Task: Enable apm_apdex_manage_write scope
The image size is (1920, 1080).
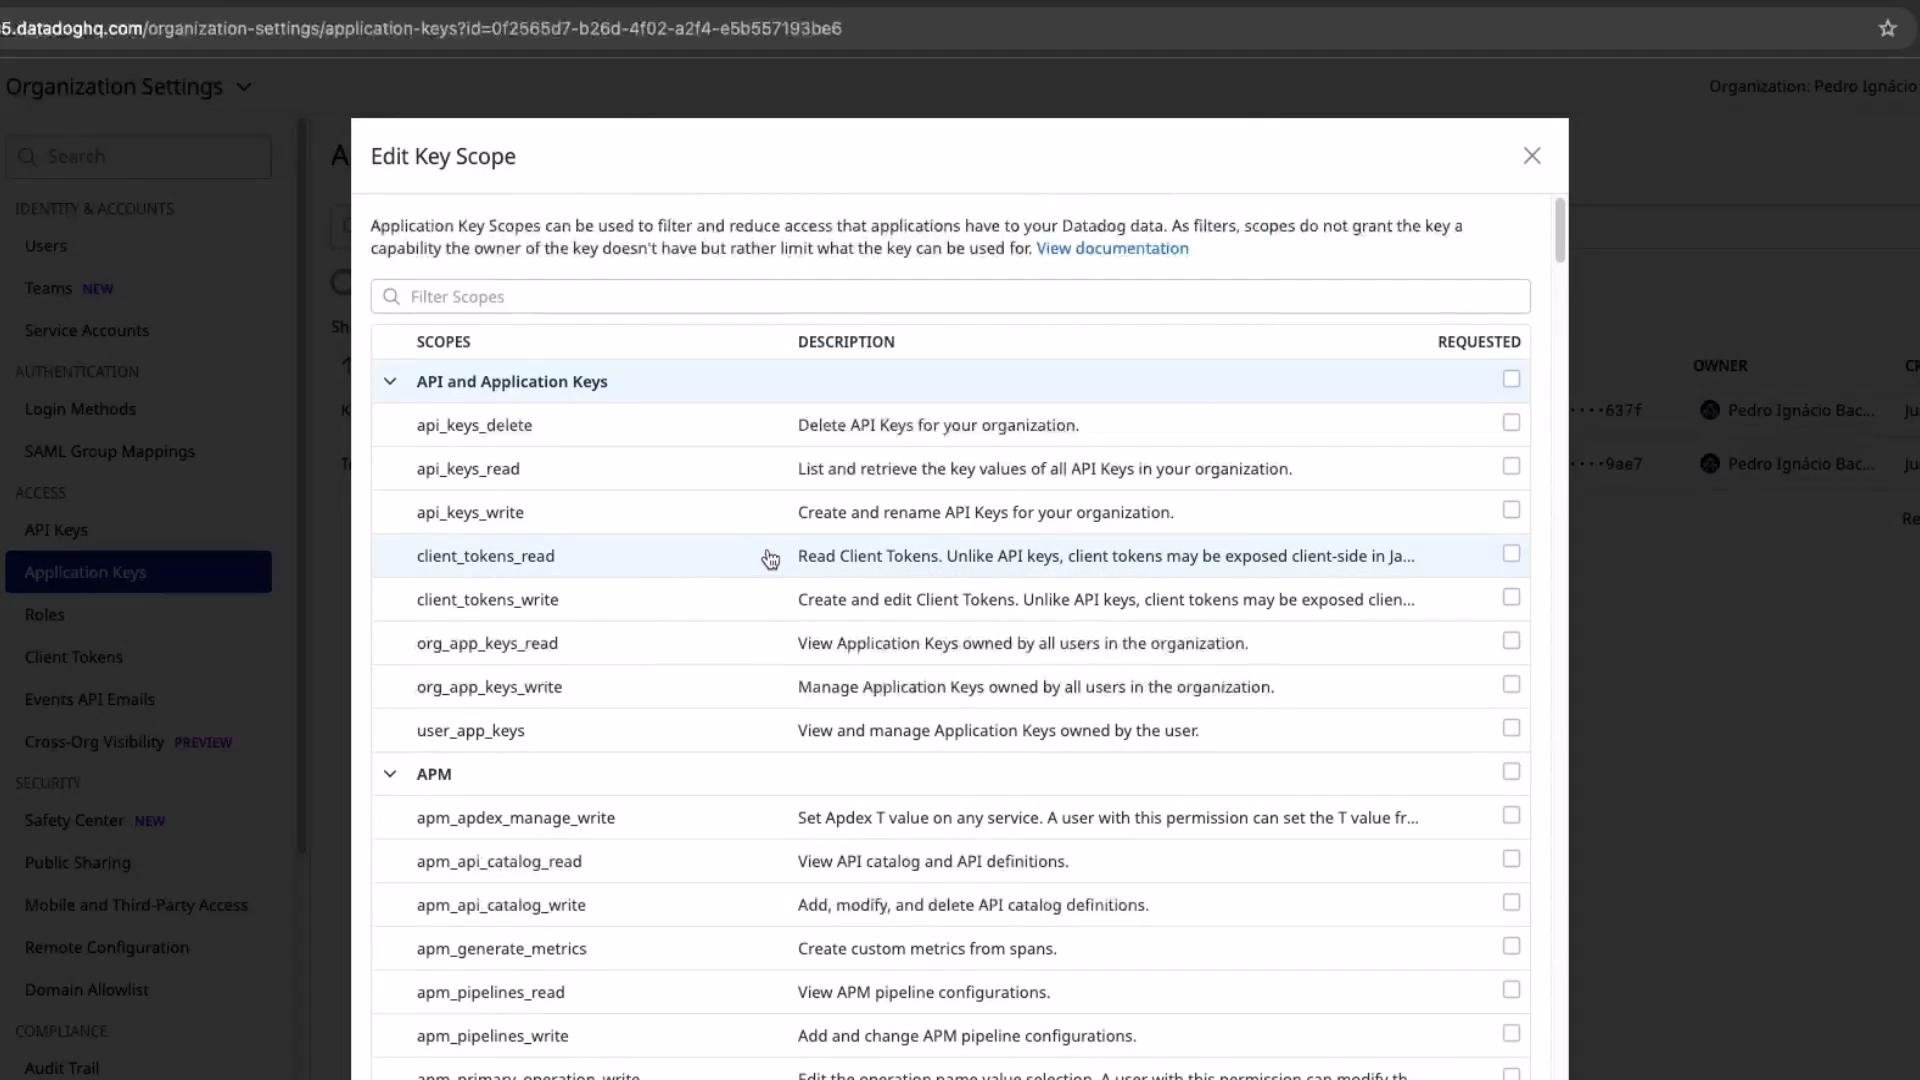Action: tap(1511, 815)
